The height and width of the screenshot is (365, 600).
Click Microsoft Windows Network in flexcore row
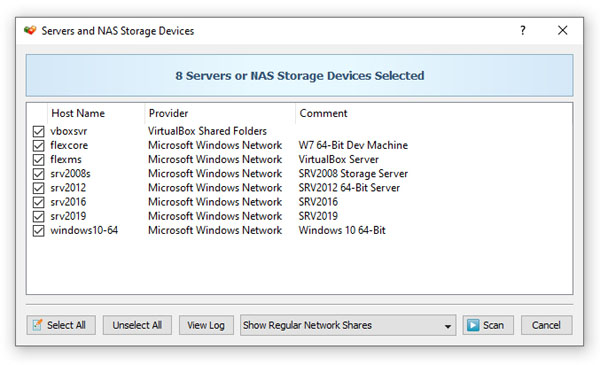215,145
